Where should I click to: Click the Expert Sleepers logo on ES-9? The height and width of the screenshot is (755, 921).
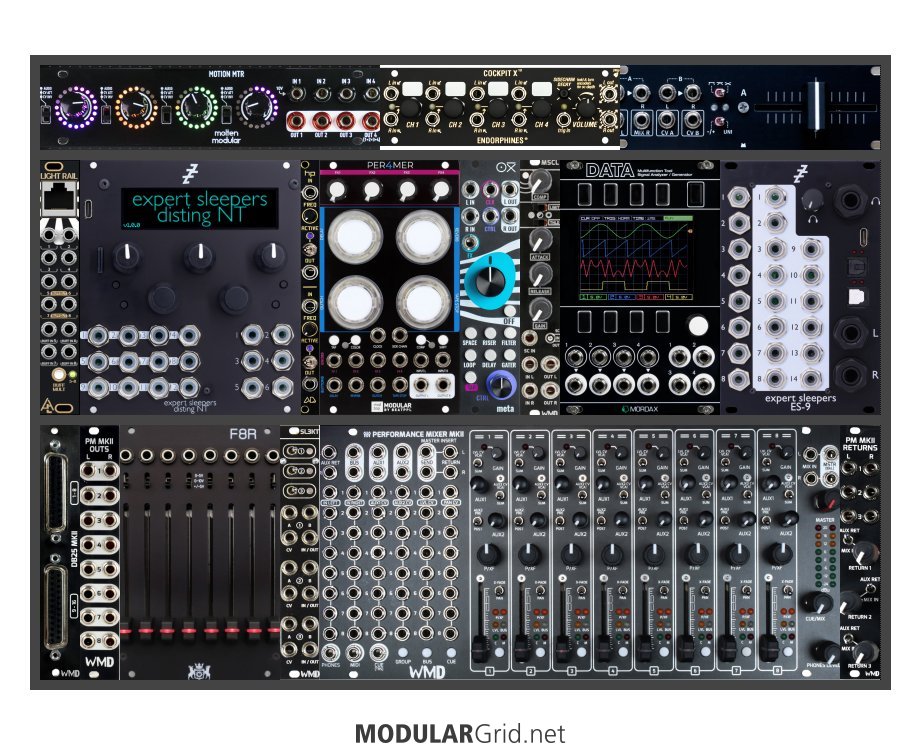(800, 175)
